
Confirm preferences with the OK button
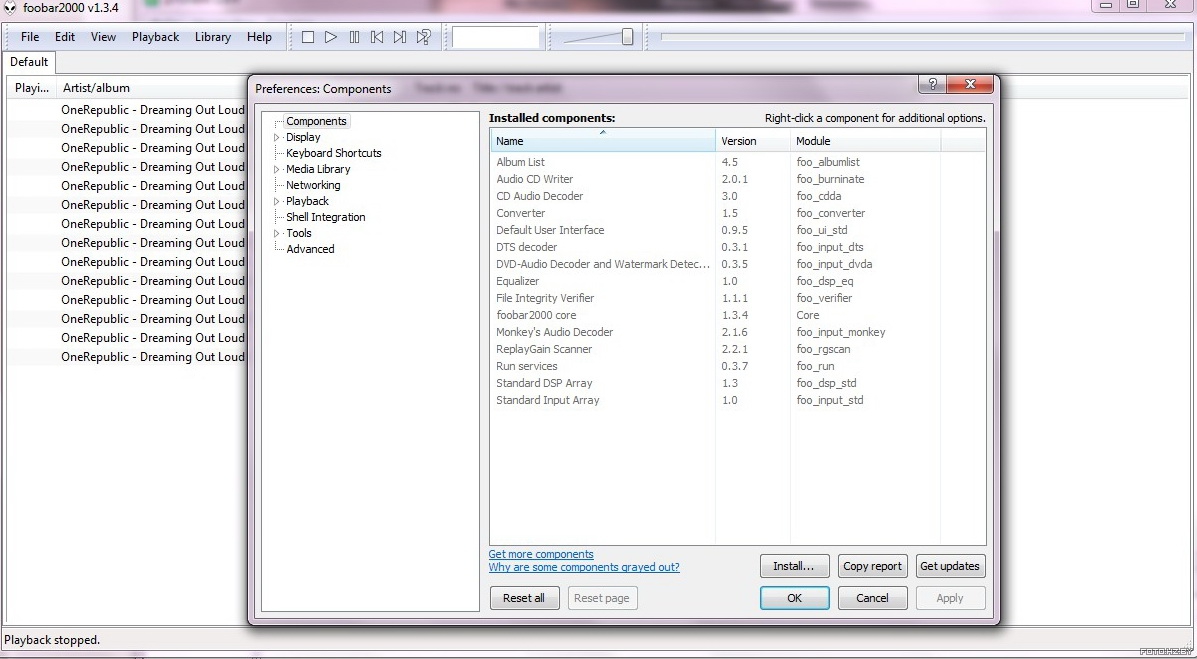[795, 598]
